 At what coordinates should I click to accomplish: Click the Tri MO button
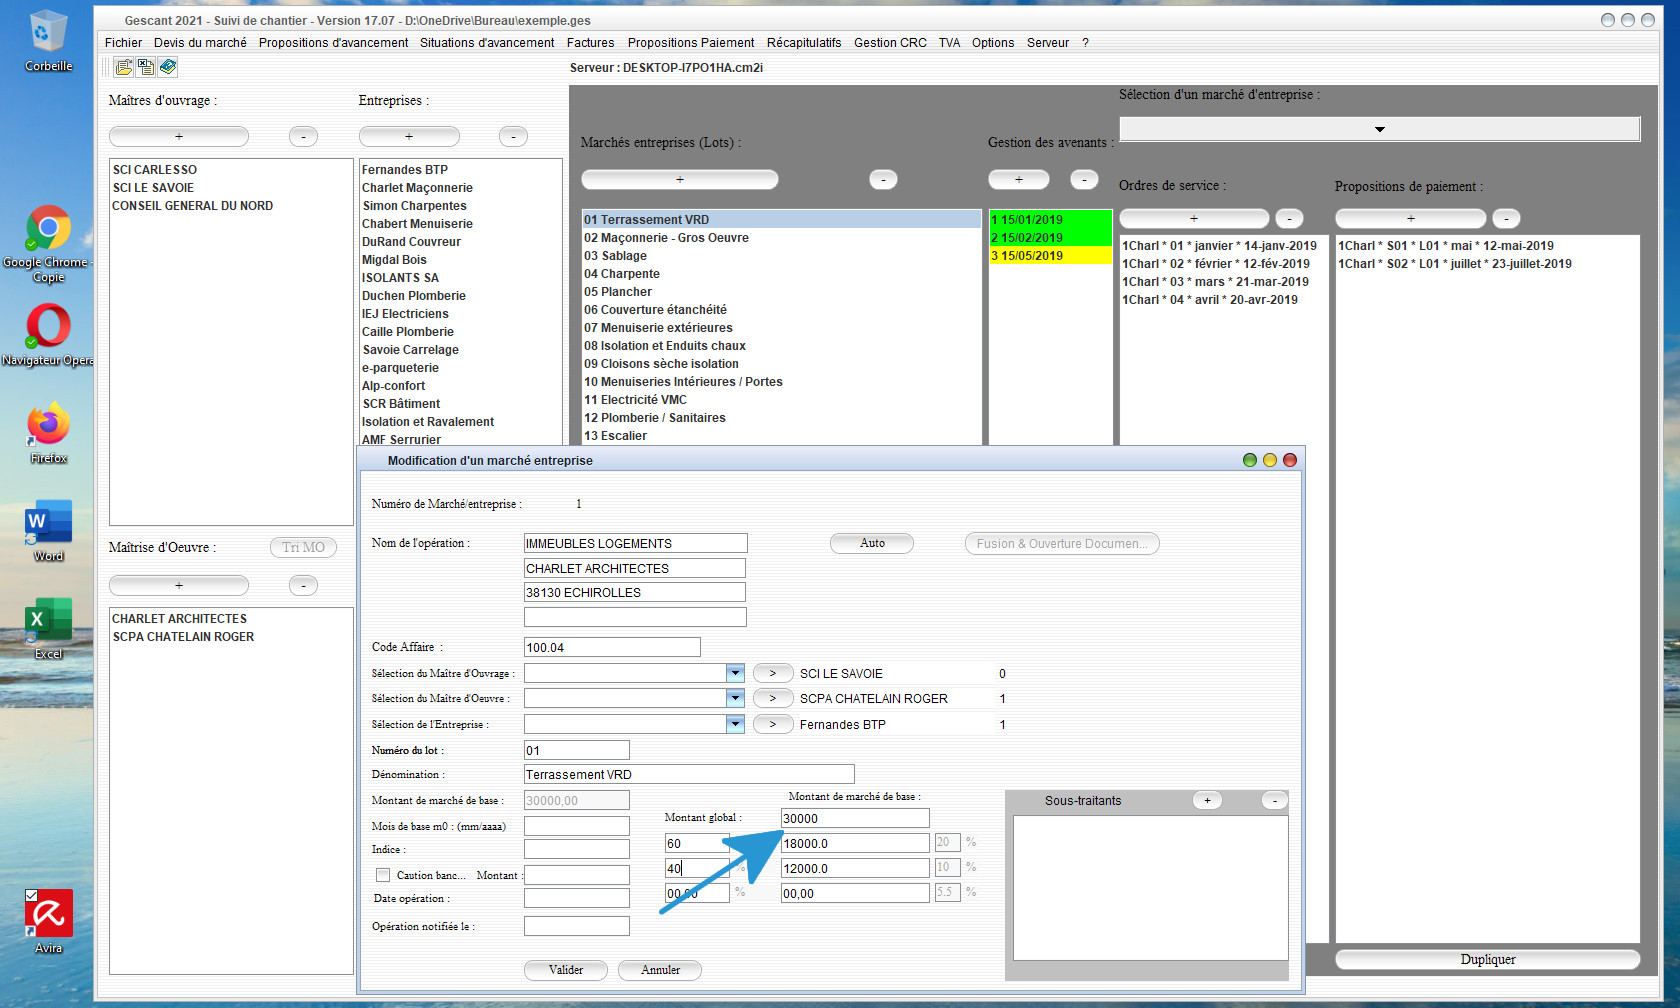pyautogui.click(x=303, y=547)
